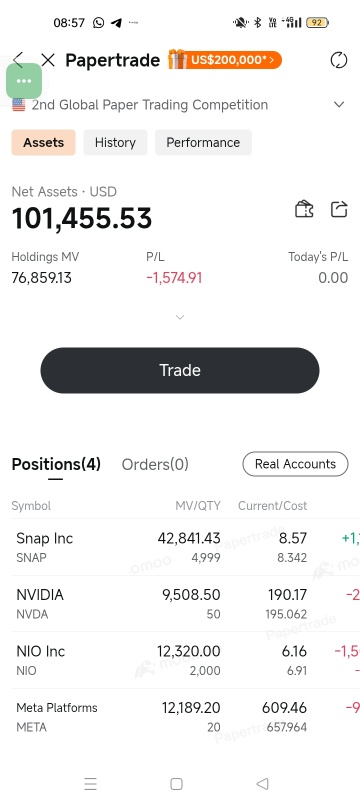Tap the Android recent apps menu icon

pyautogui.click(x=91, y=783)
